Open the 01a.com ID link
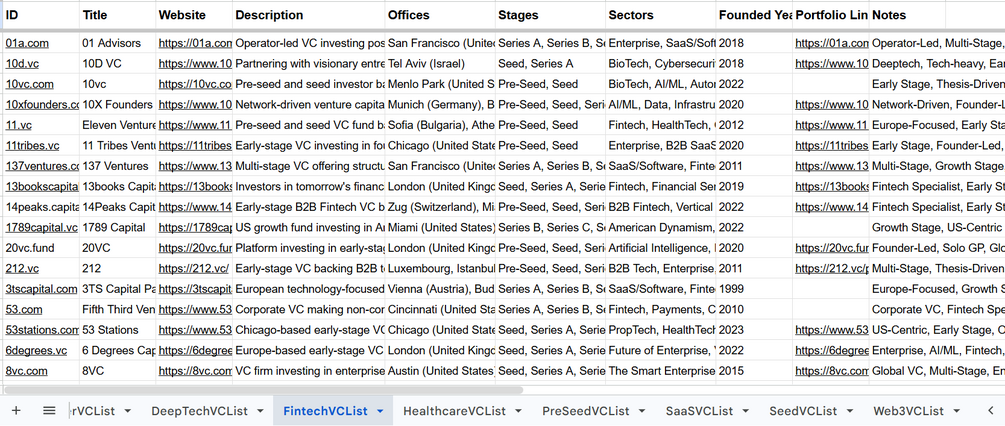This screenshot has width=1005, height=426. pos(27,43)
